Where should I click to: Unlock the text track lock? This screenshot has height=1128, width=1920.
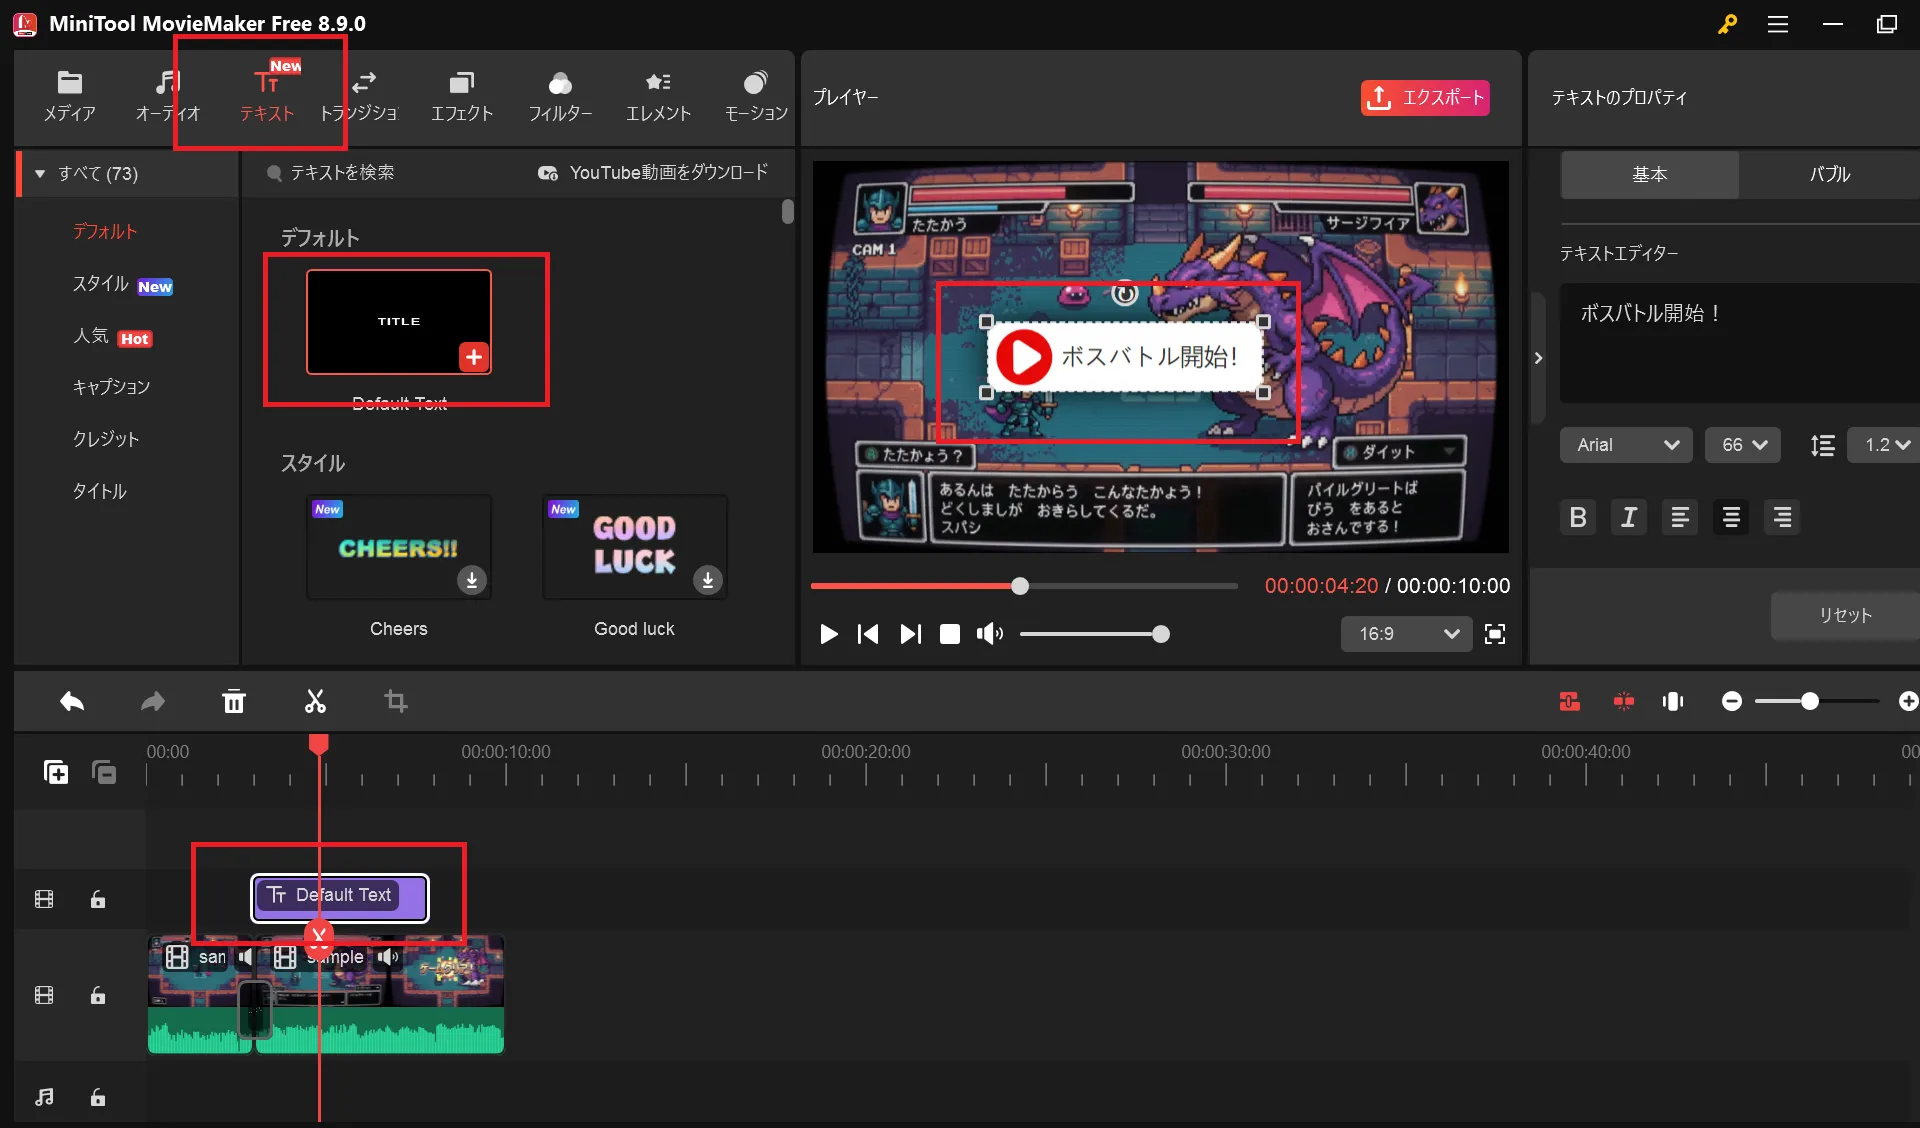[x=98, y=900]
